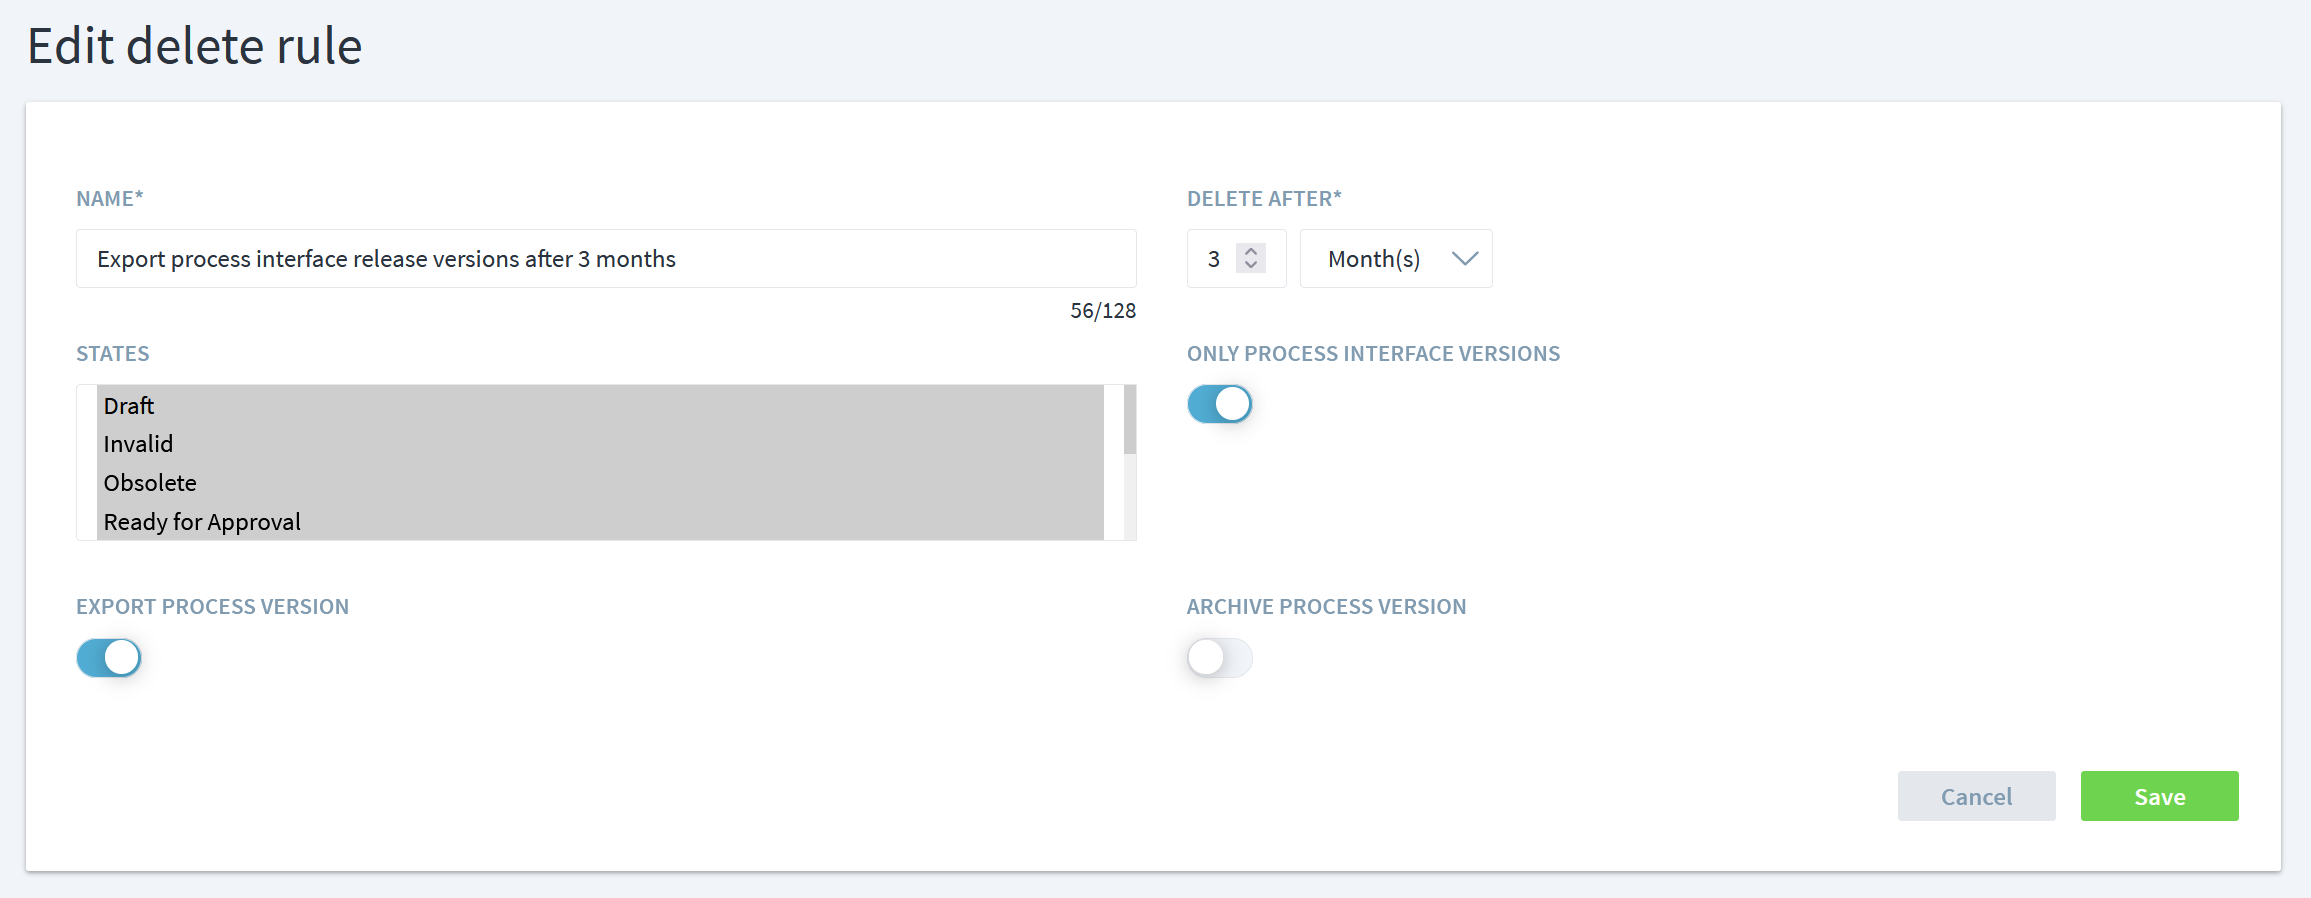Image resolution: width=2311 pixels, height=898 pixels.
Task: Choose the Obsolete state entry
Action: tap(150, 483)
